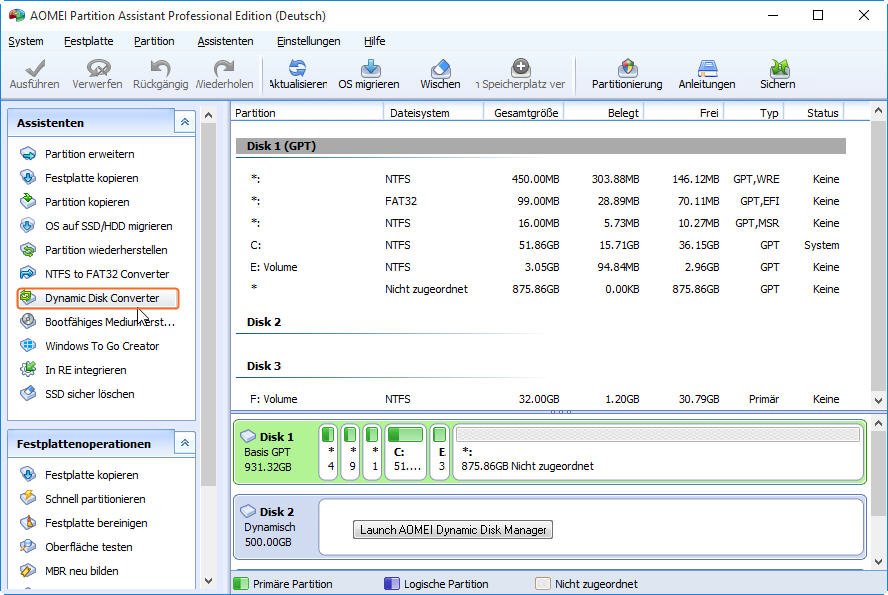888x595 pixels.
Task: Collapse the Festplattenoperationen panel
Action: 185,443
